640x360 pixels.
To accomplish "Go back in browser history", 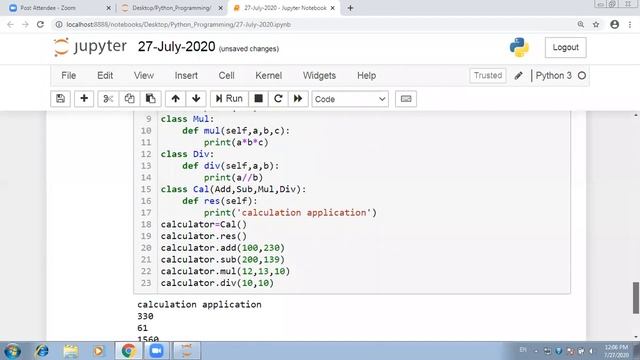I will (10, 24).
